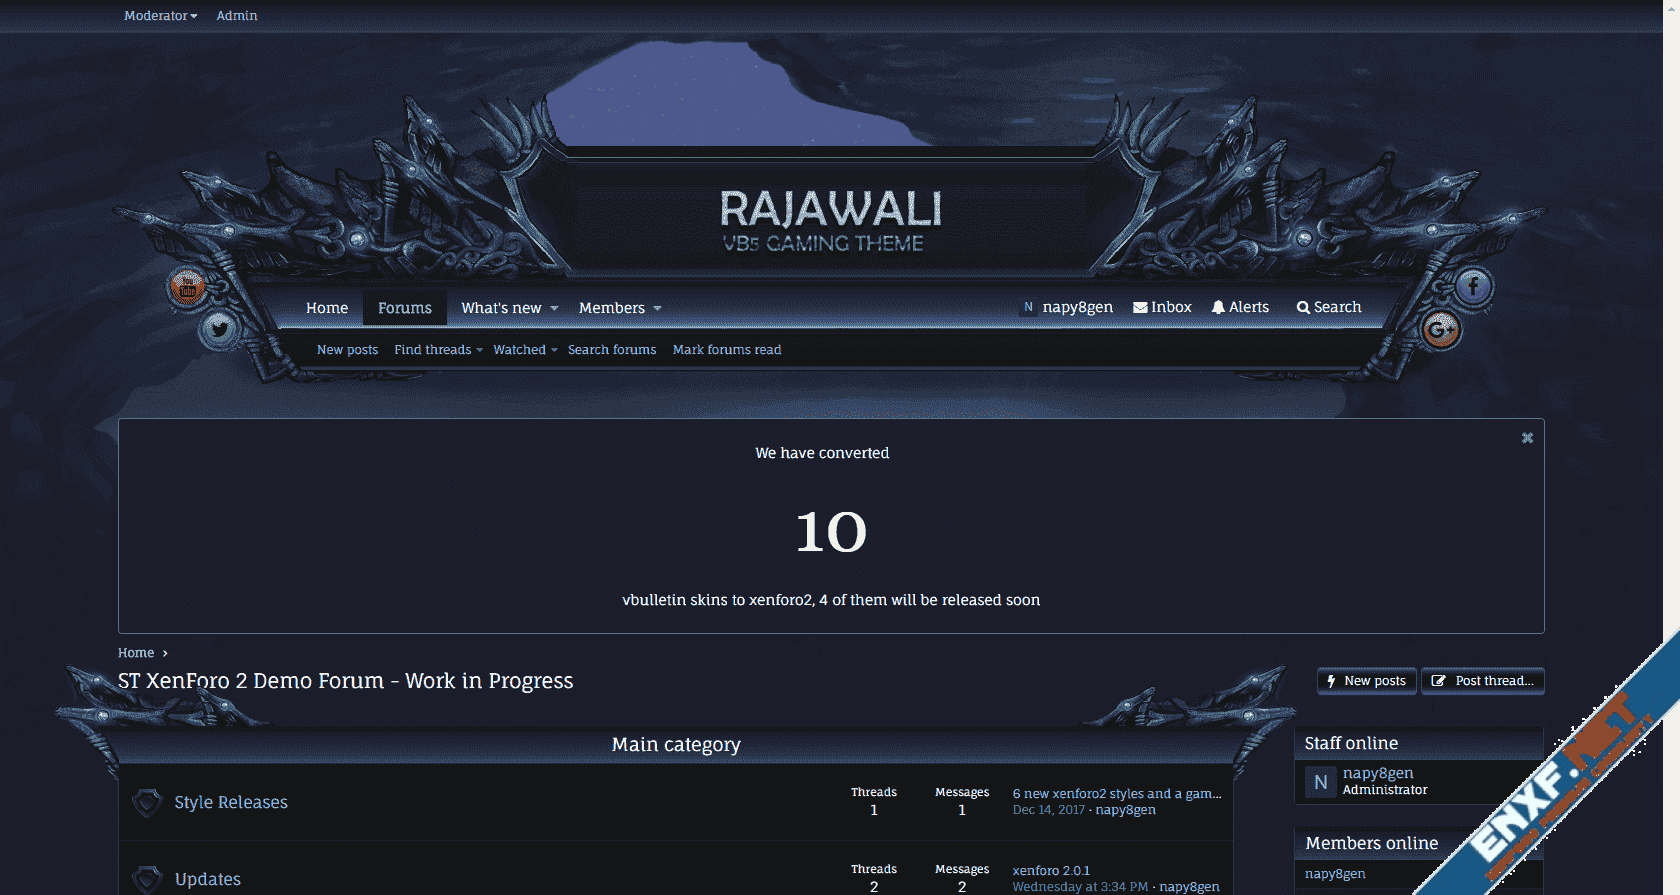Open the Find threads dropdown
The height and width of the screenshot is (895, 1680).
coord(438,350)
